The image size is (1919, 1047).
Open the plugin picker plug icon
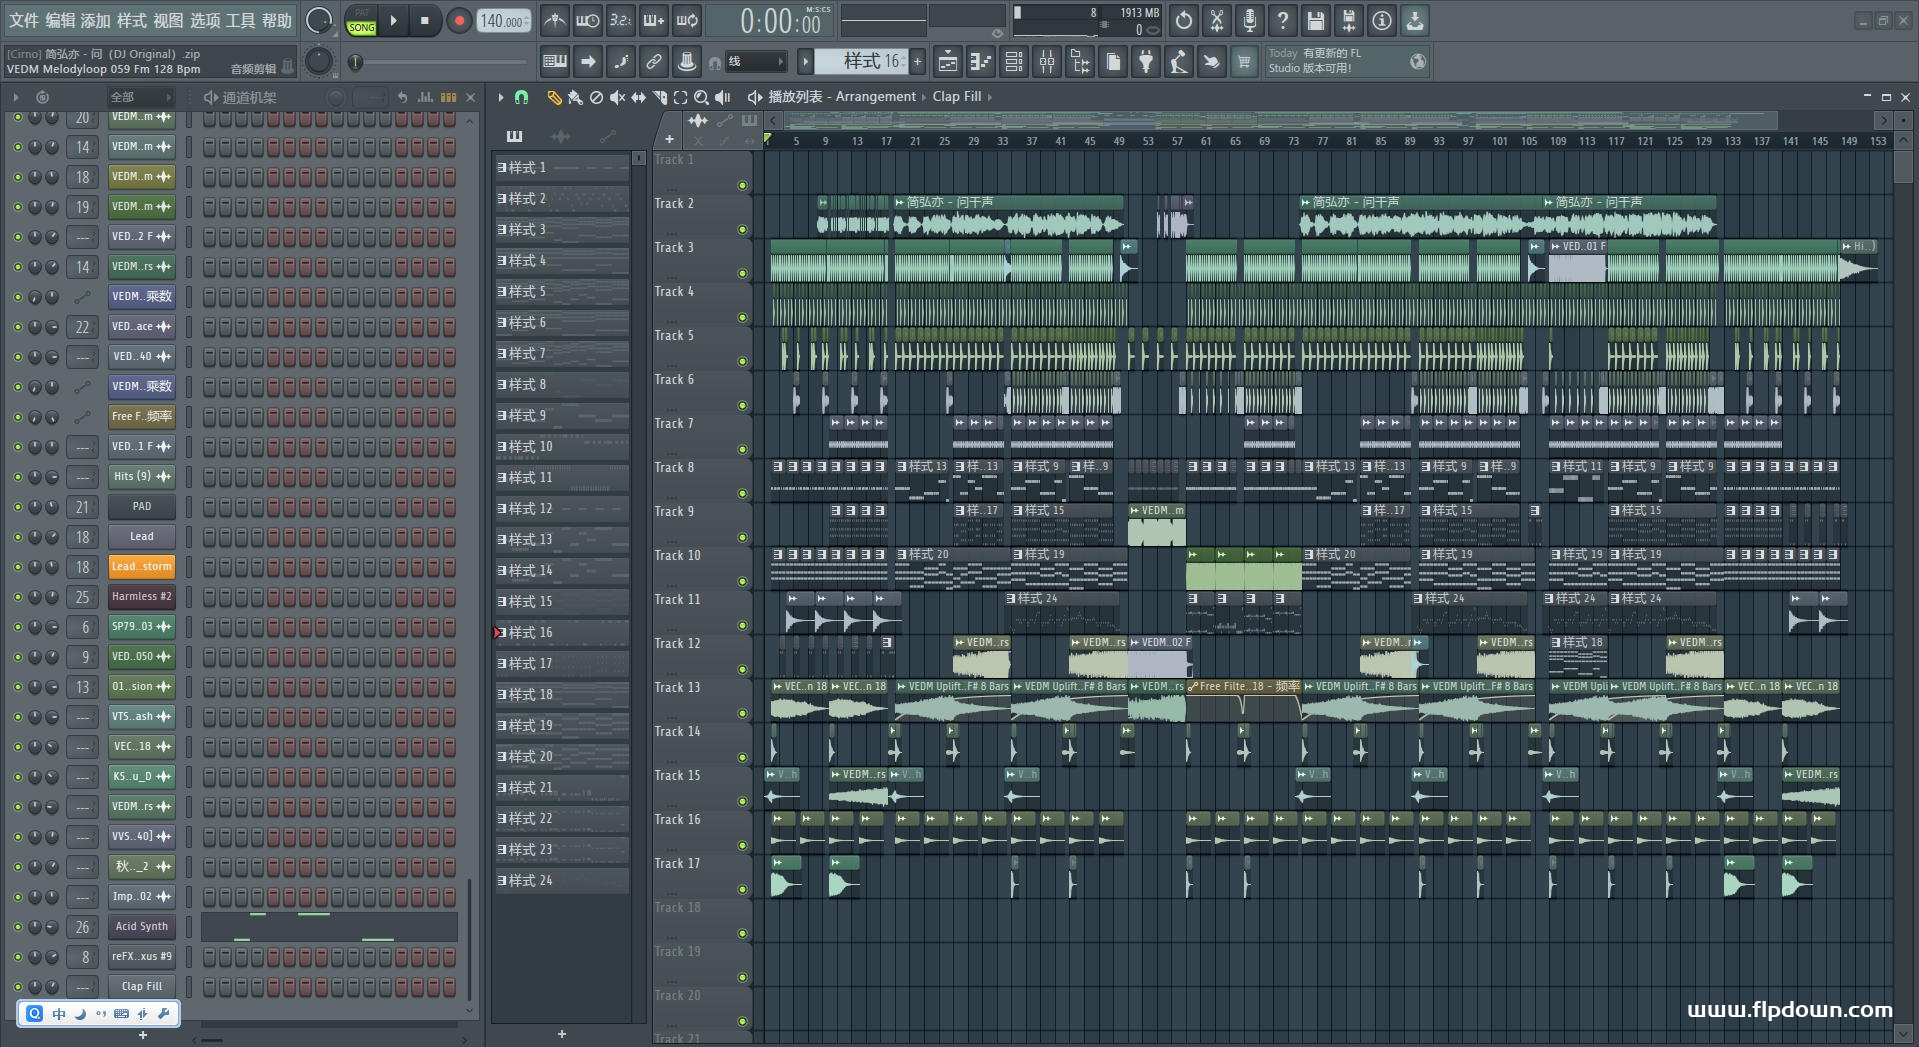[1146, 62]
